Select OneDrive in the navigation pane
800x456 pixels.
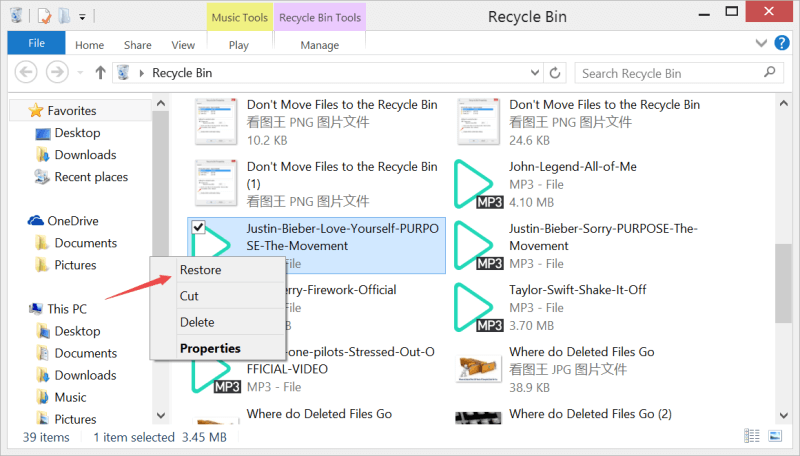pos(72,221)
